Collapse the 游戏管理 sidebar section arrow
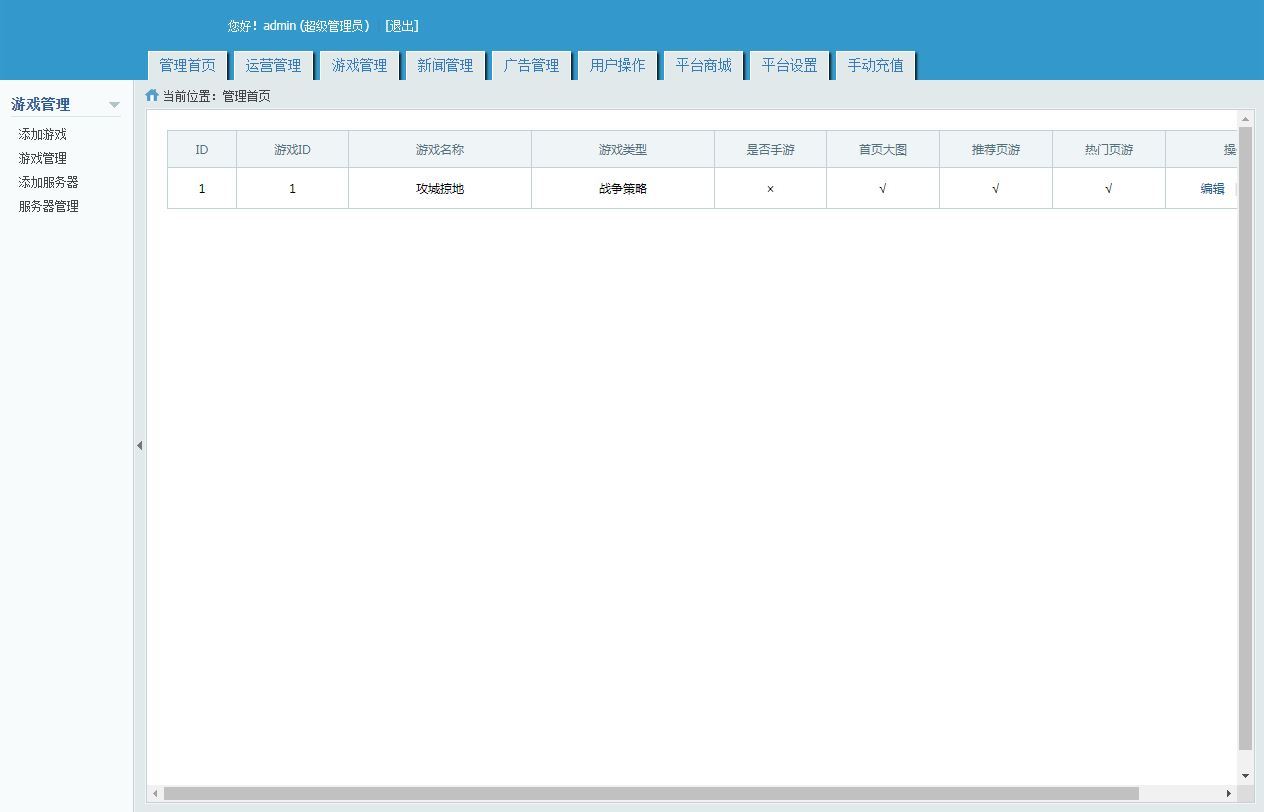Screen dimensions: 1264x812 tap(114, 105)
